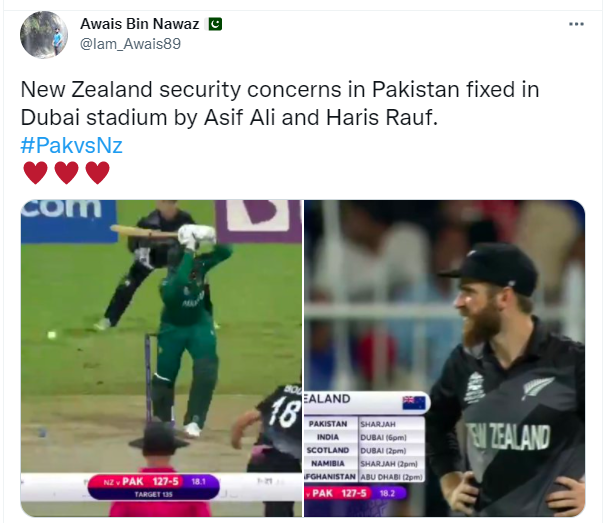Image resolution: width=605 pixels, height=523 pixels.
Task: Click the Awais Bin Nawaz display name
Action: [140, 24]
